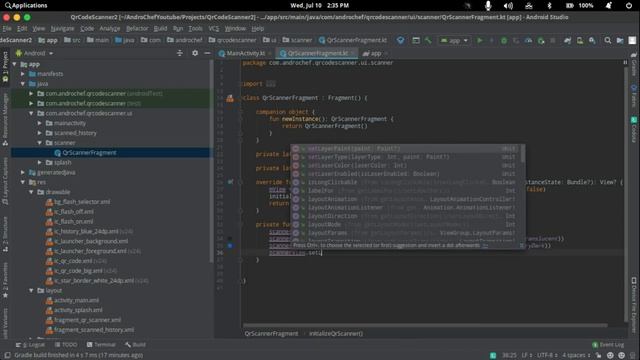The height and width of the screenshot is (360, 640).
Task: Click the completion popup scrollbar
Action: pos(522,153)
